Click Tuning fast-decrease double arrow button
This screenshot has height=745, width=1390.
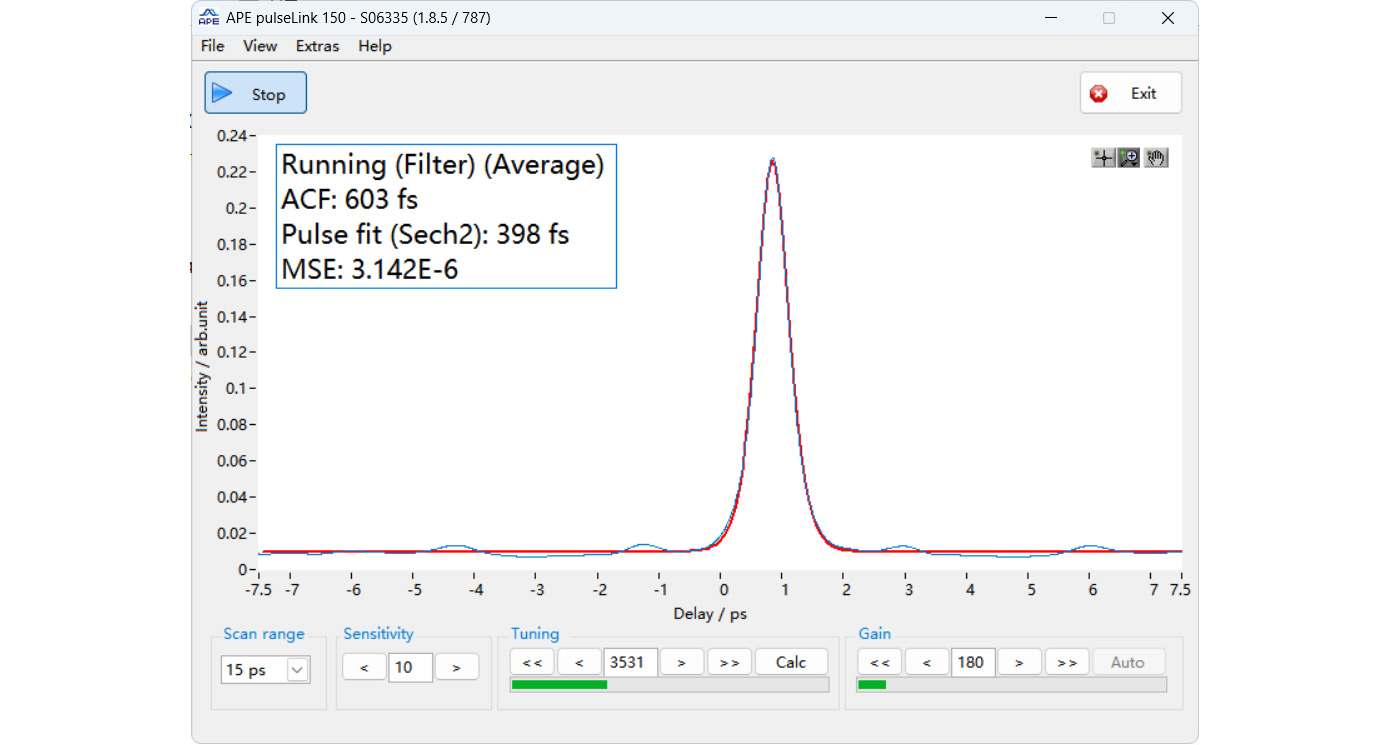click(x=532, y=662)
